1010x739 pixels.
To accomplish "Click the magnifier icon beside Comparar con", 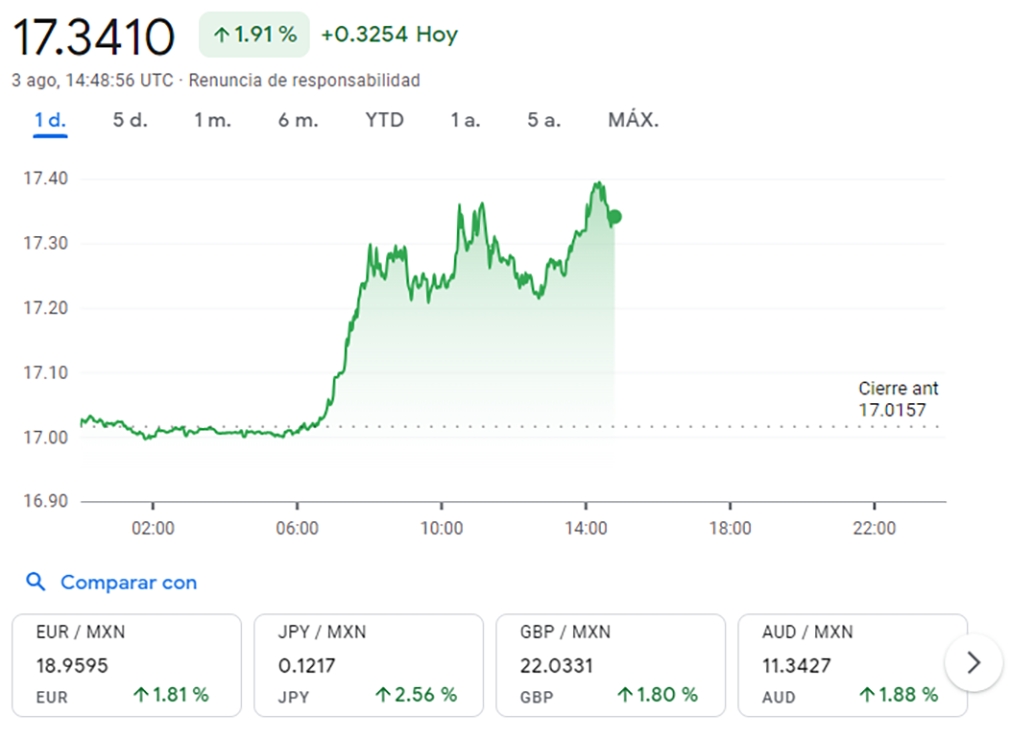I will coord(35,582).
